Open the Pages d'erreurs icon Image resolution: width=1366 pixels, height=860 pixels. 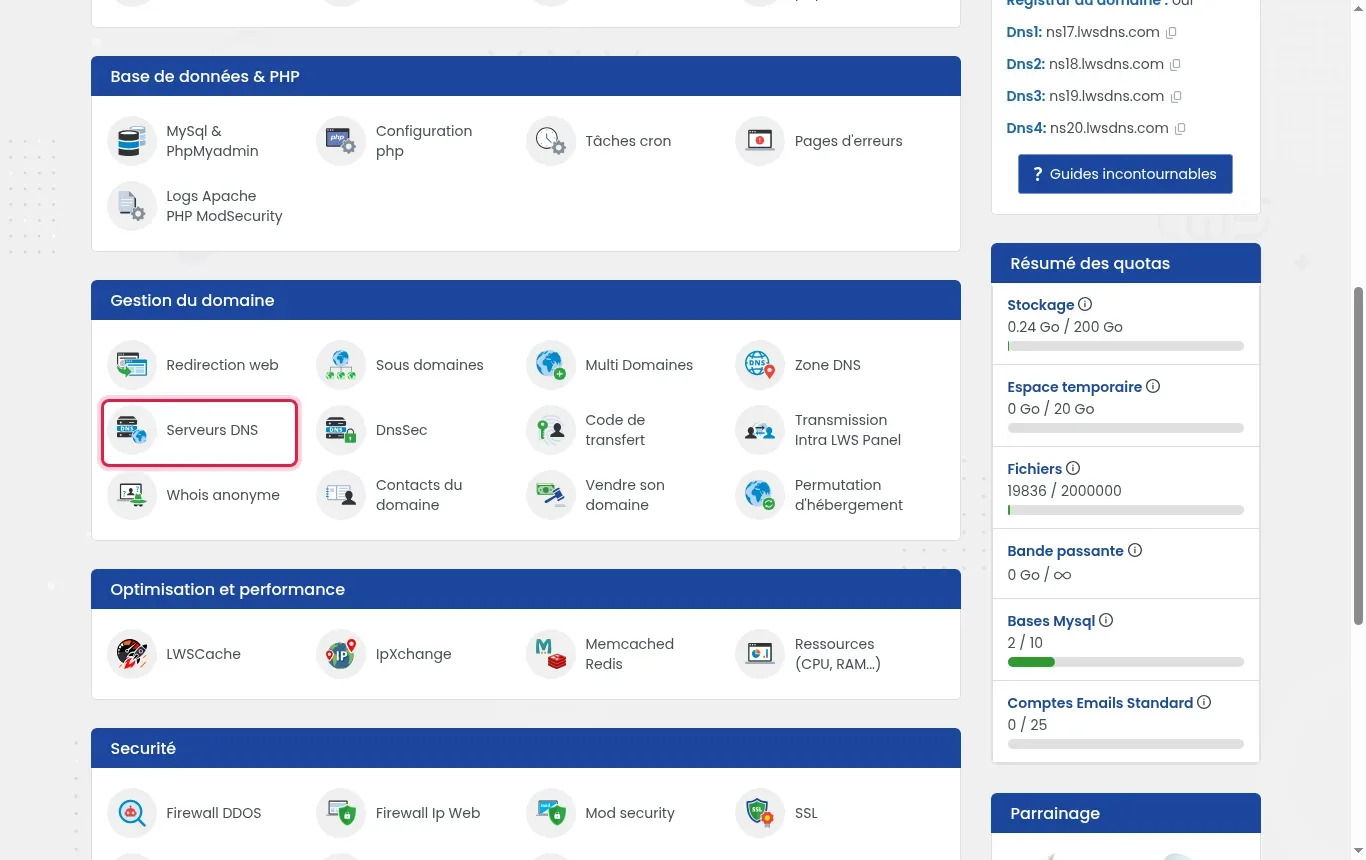click(x=760, y=141)
